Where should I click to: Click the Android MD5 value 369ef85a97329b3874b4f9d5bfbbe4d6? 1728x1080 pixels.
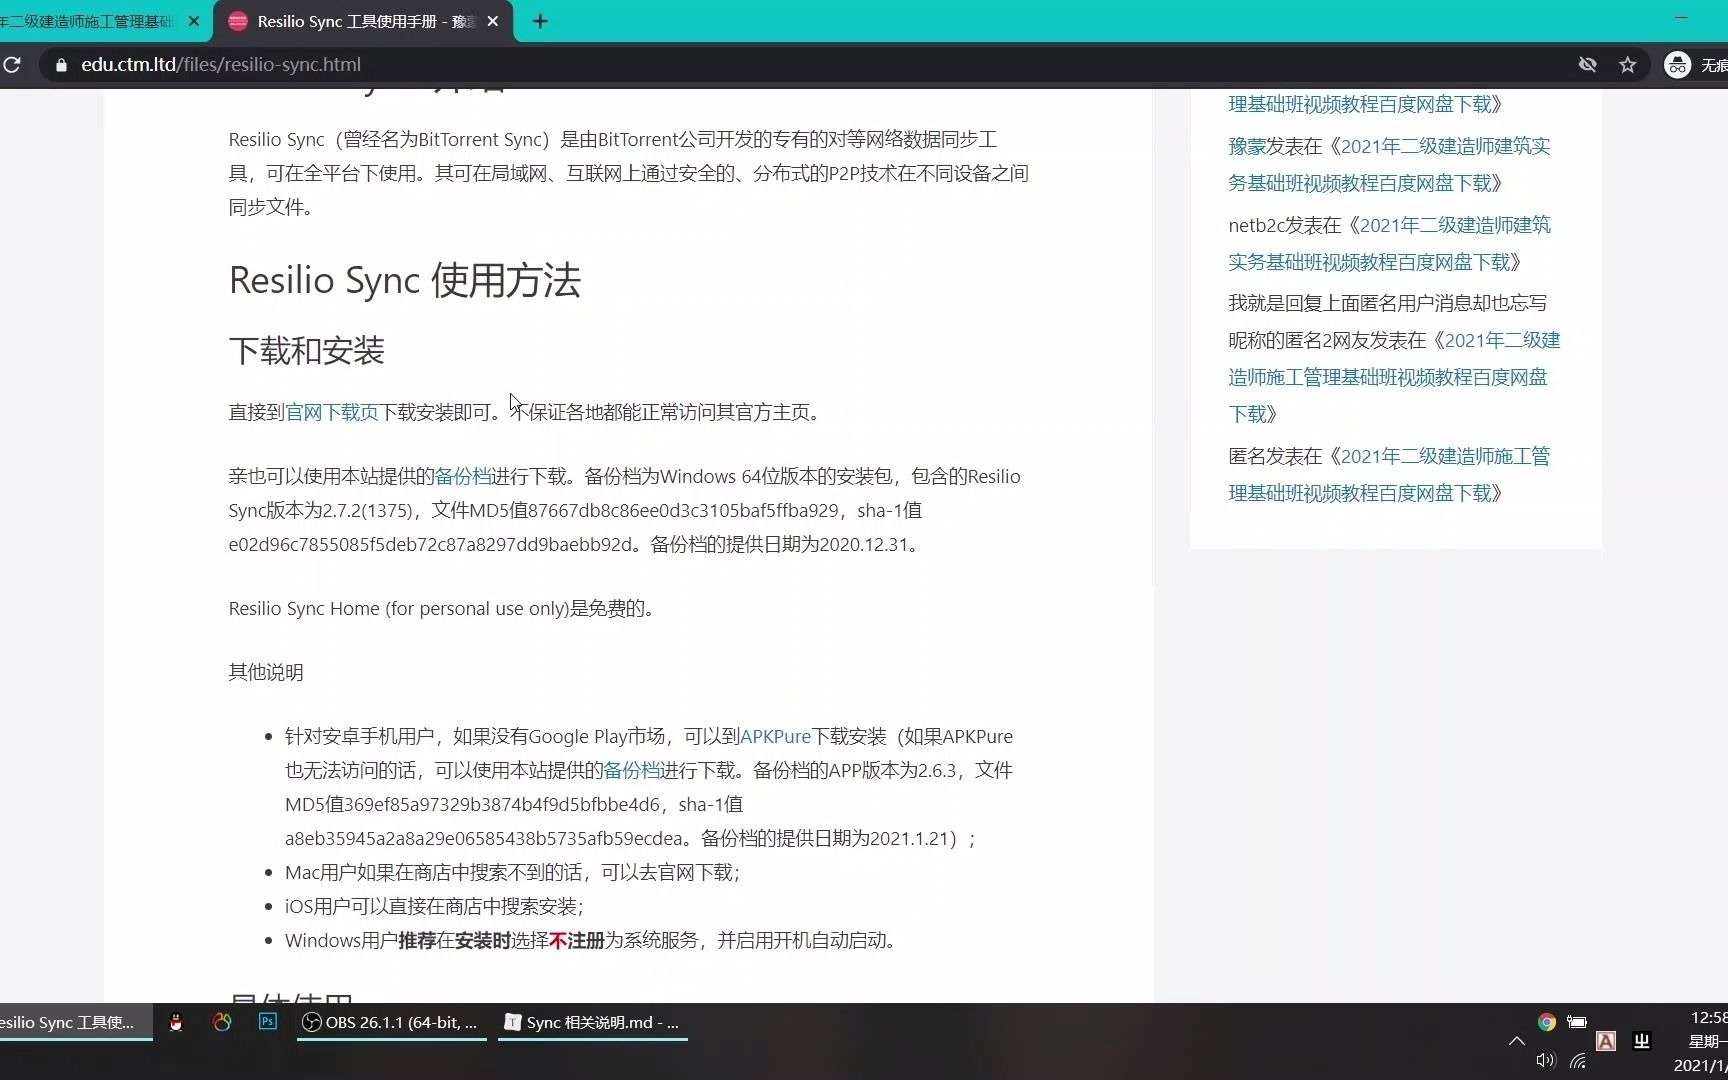pos(503,804)
